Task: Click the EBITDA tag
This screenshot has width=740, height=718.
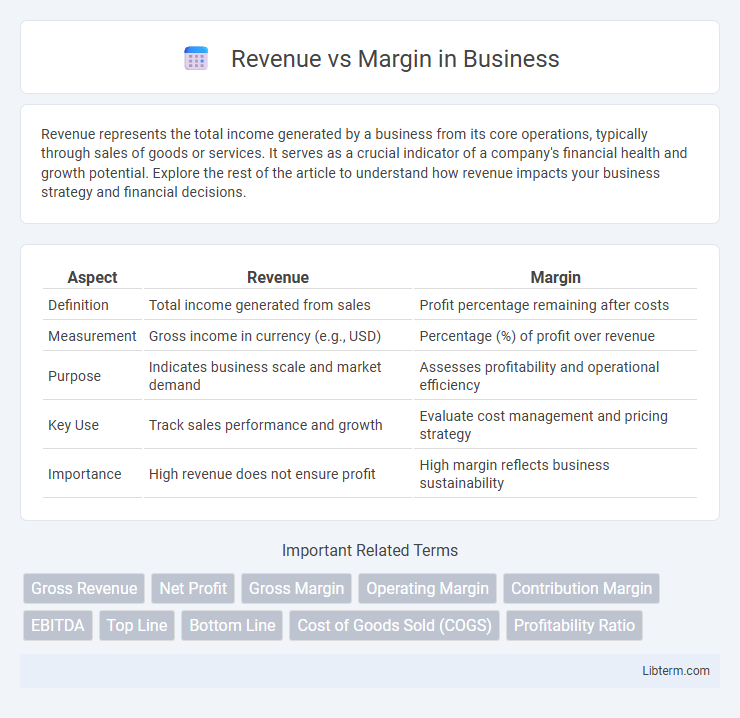Action: pos(58,625)
